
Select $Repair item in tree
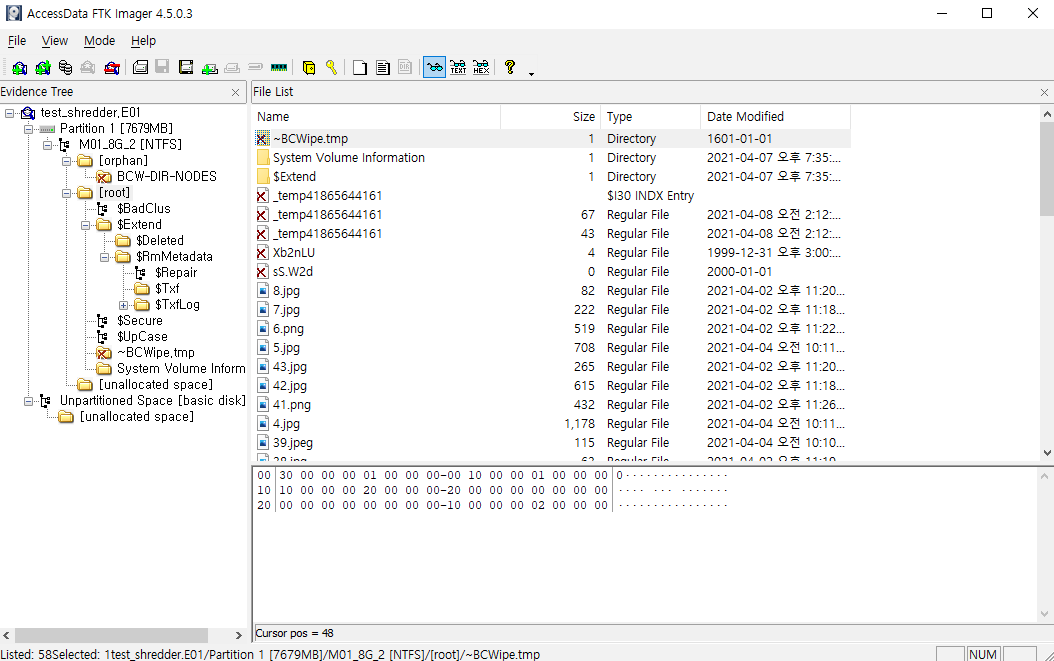click(x=176, y=273)
